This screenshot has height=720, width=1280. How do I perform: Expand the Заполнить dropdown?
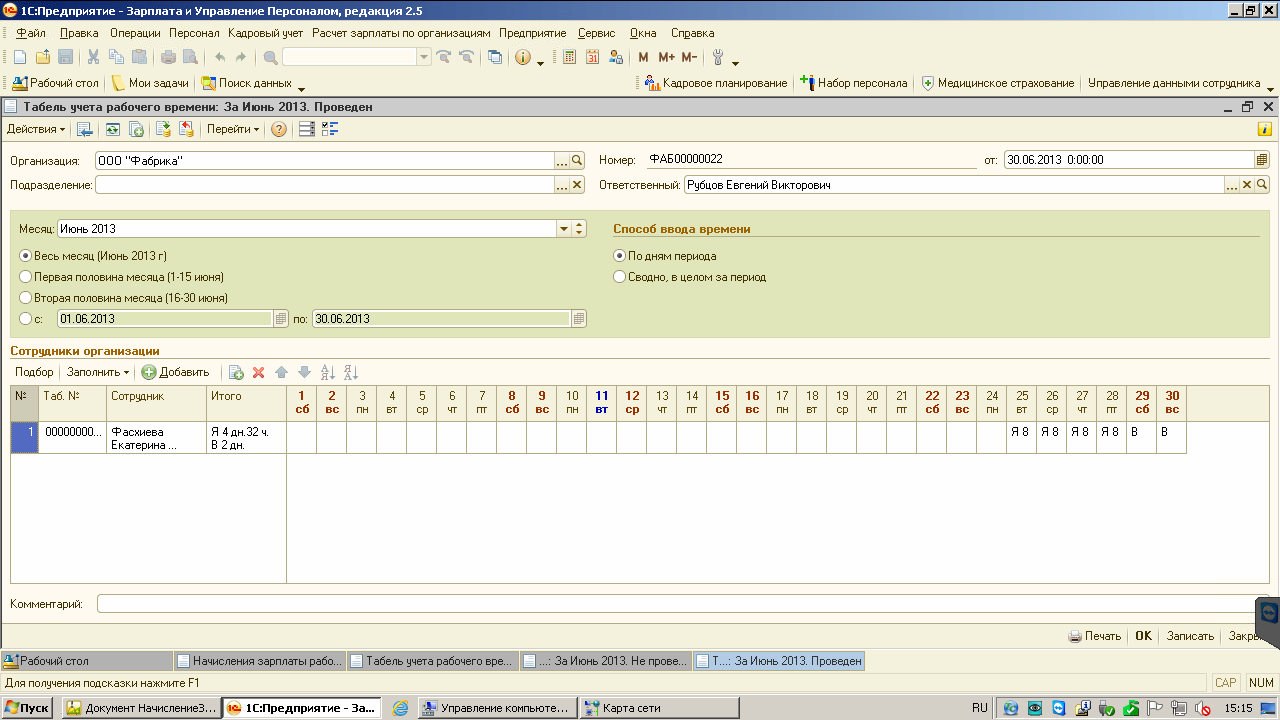pos(97,372)
